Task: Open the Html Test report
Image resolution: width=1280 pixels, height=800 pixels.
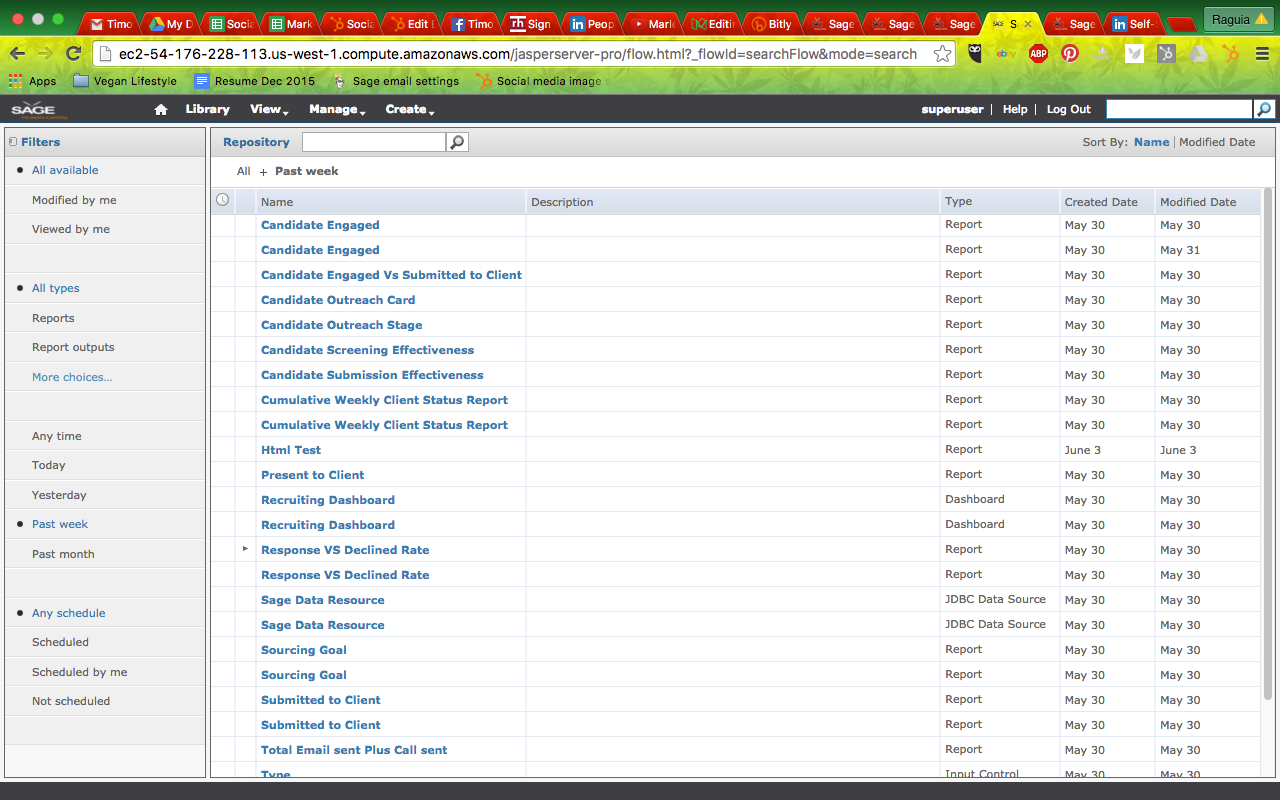Action: coord(291,450)
